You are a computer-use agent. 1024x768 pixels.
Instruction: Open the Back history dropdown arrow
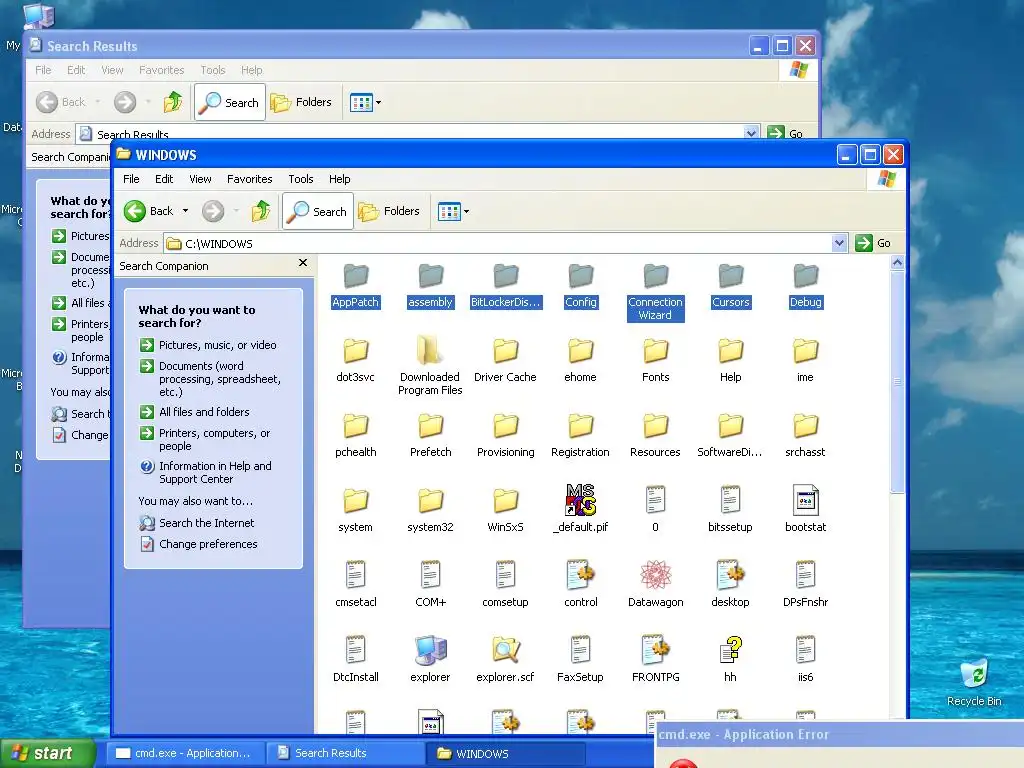(185, 210)
